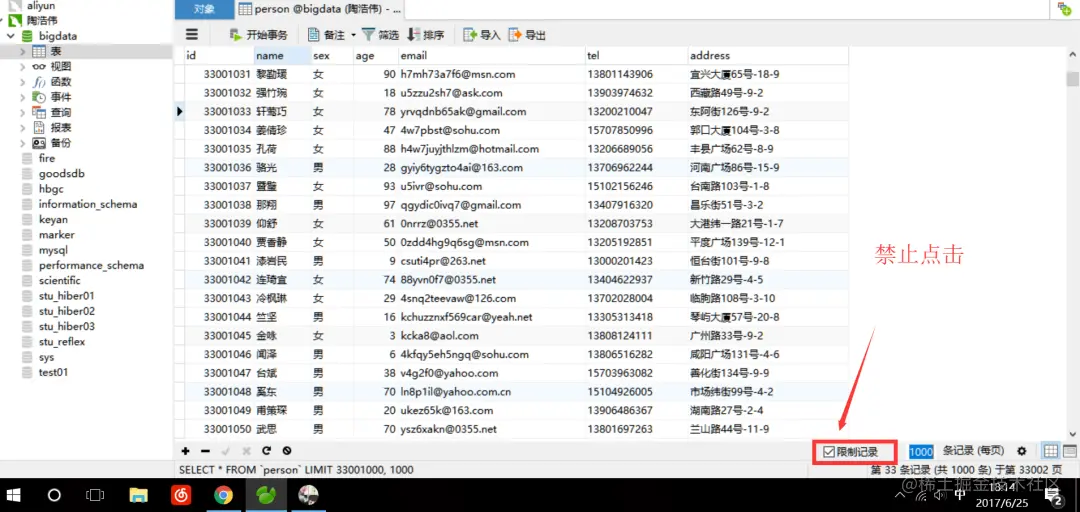
Task: Switch to grid view icon
Action: (1051, 451)
